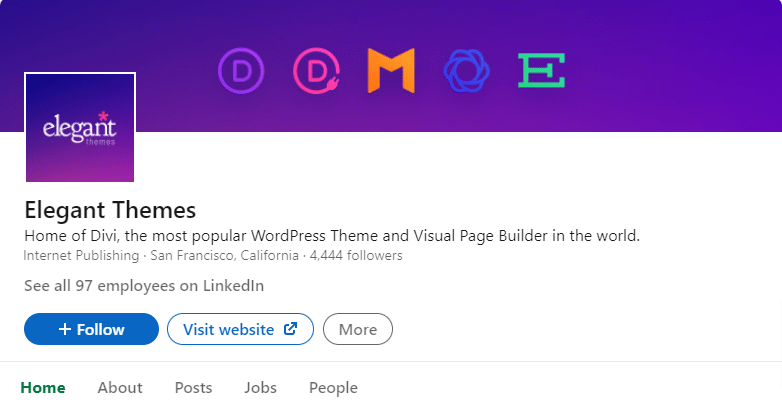This screenshot has width=782, height=405.
Task: Click the plus icon on Follow
Action: point(64,329)
